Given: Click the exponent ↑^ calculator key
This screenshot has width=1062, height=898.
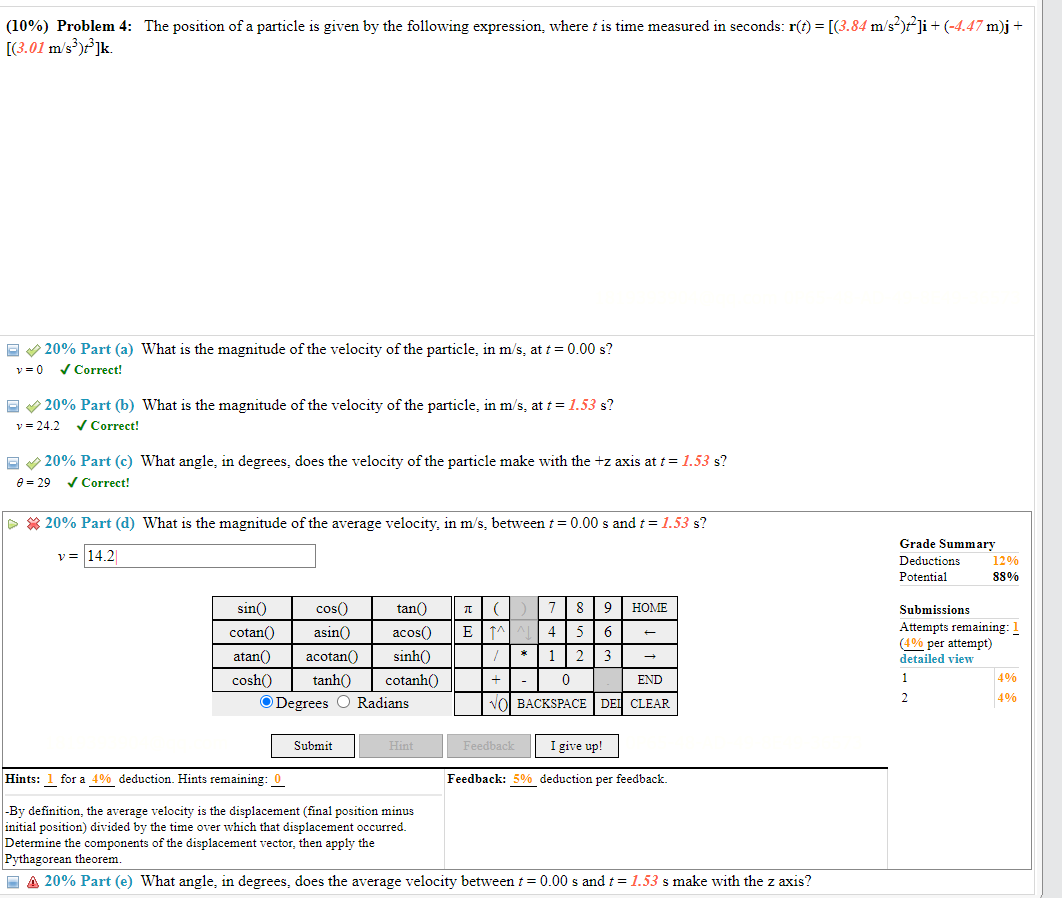Looking at the screenshot, I should (497, 631).
